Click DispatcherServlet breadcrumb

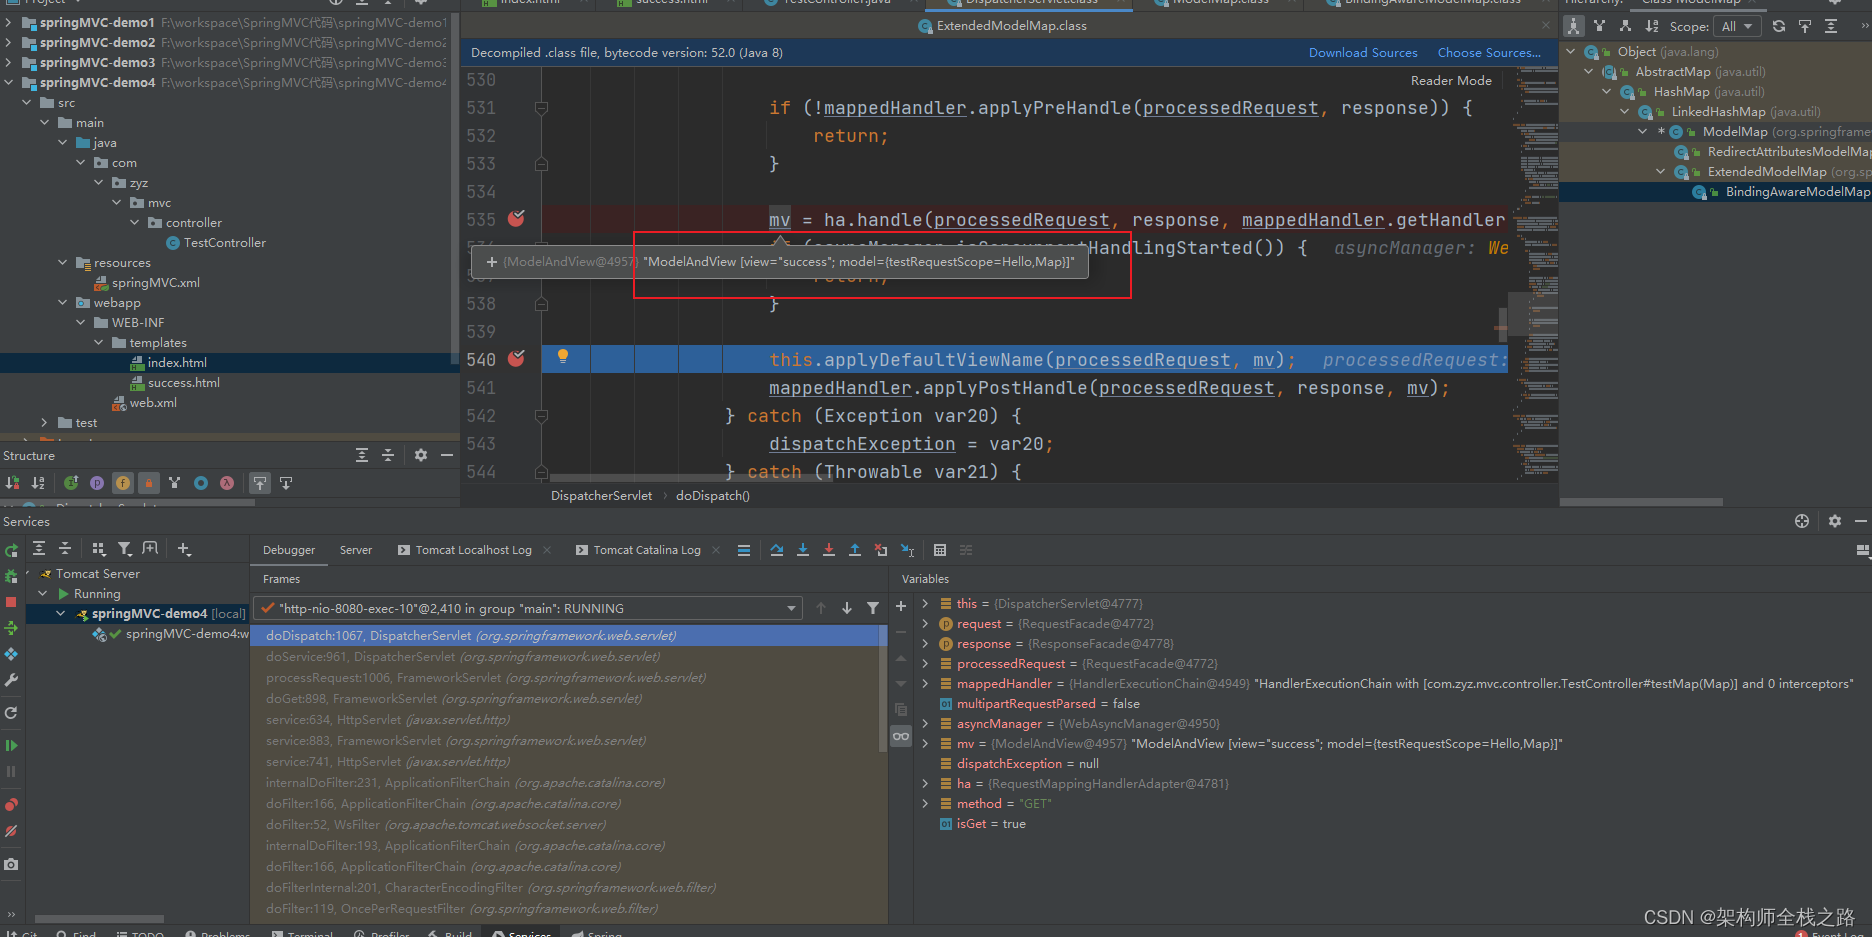(601, 496)
